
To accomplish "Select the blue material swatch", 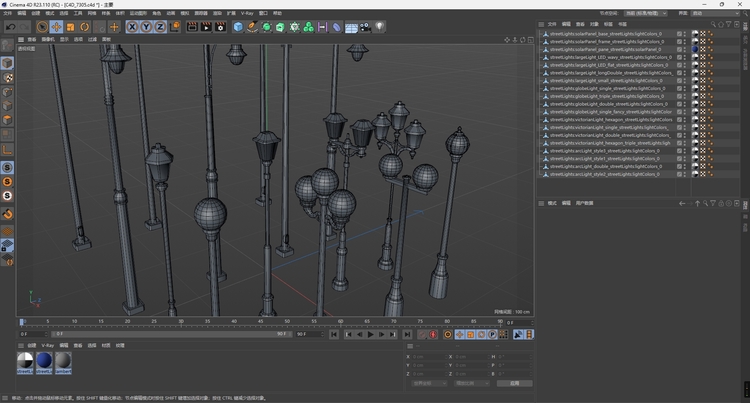I will [x=44, y=360].
